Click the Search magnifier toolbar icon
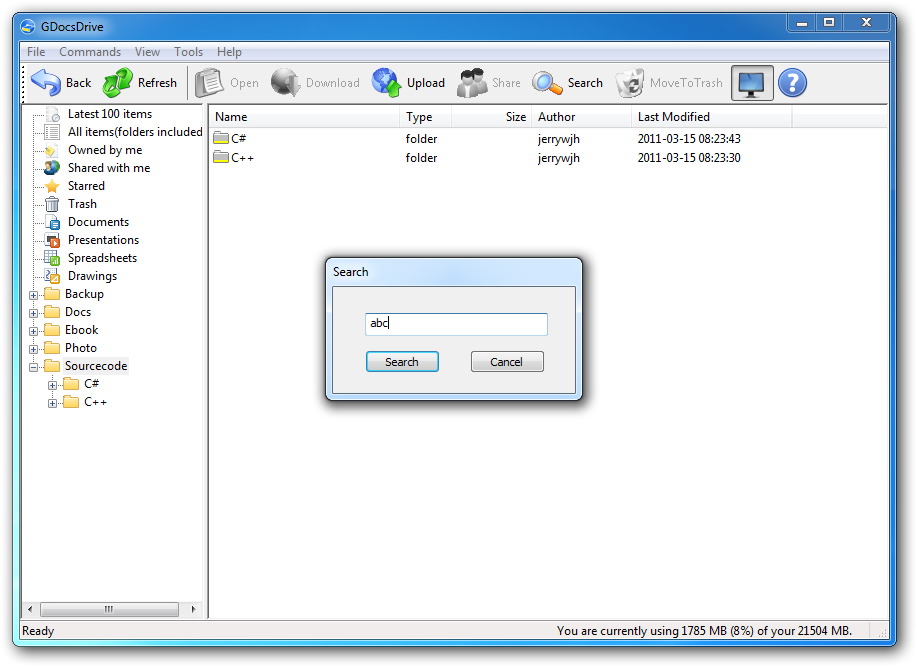This screenshot has height=667, width=917. (547, 83)
